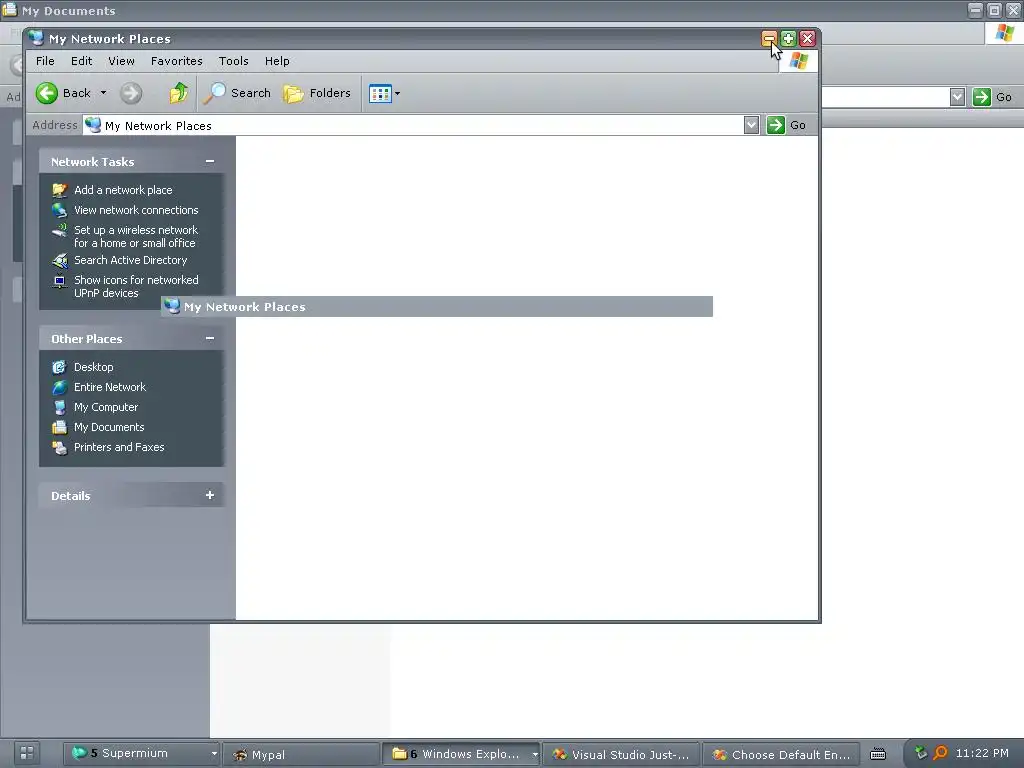Click the UPnP devices monitor icon

(x=59, y=281)
